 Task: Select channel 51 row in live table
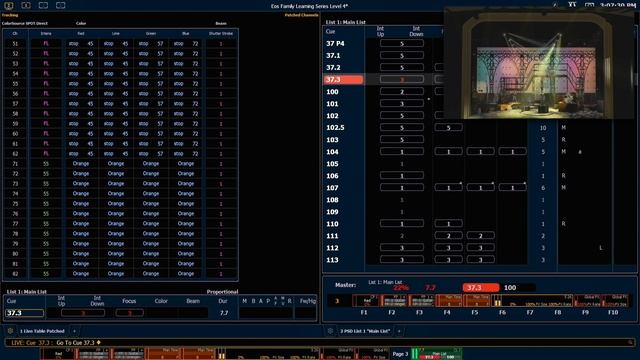120,44
